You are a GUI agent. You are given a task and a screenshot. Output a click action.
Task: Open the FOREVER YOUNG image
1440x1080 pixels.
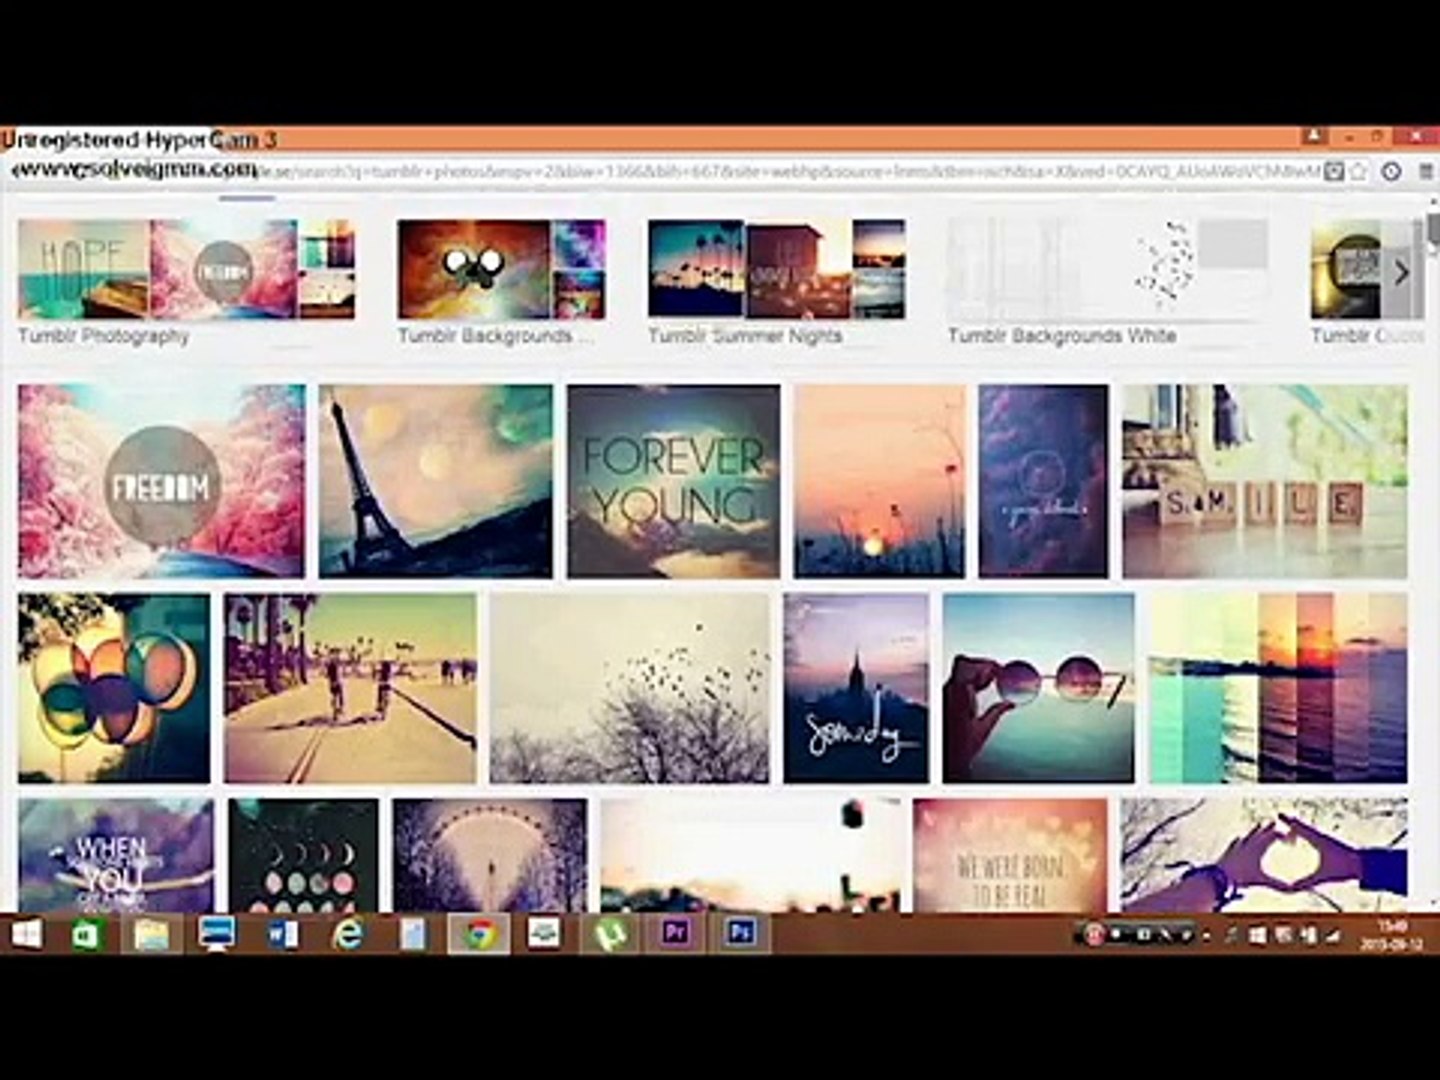tap(673, 481)
